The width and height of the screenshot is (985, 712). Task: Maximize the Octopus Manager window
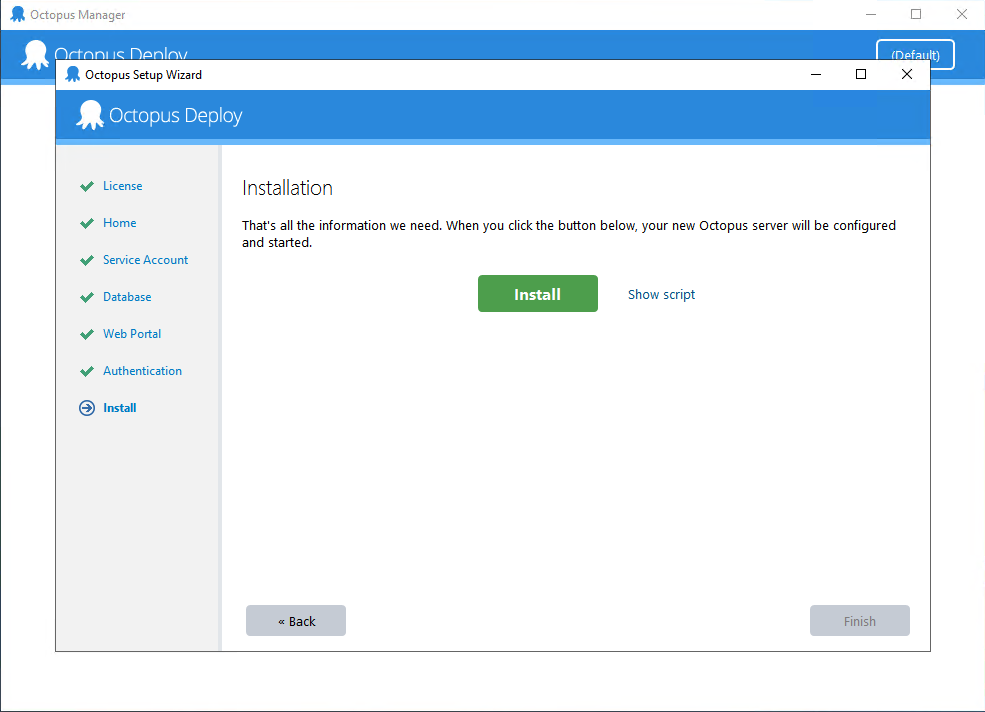tap(916, 14)
